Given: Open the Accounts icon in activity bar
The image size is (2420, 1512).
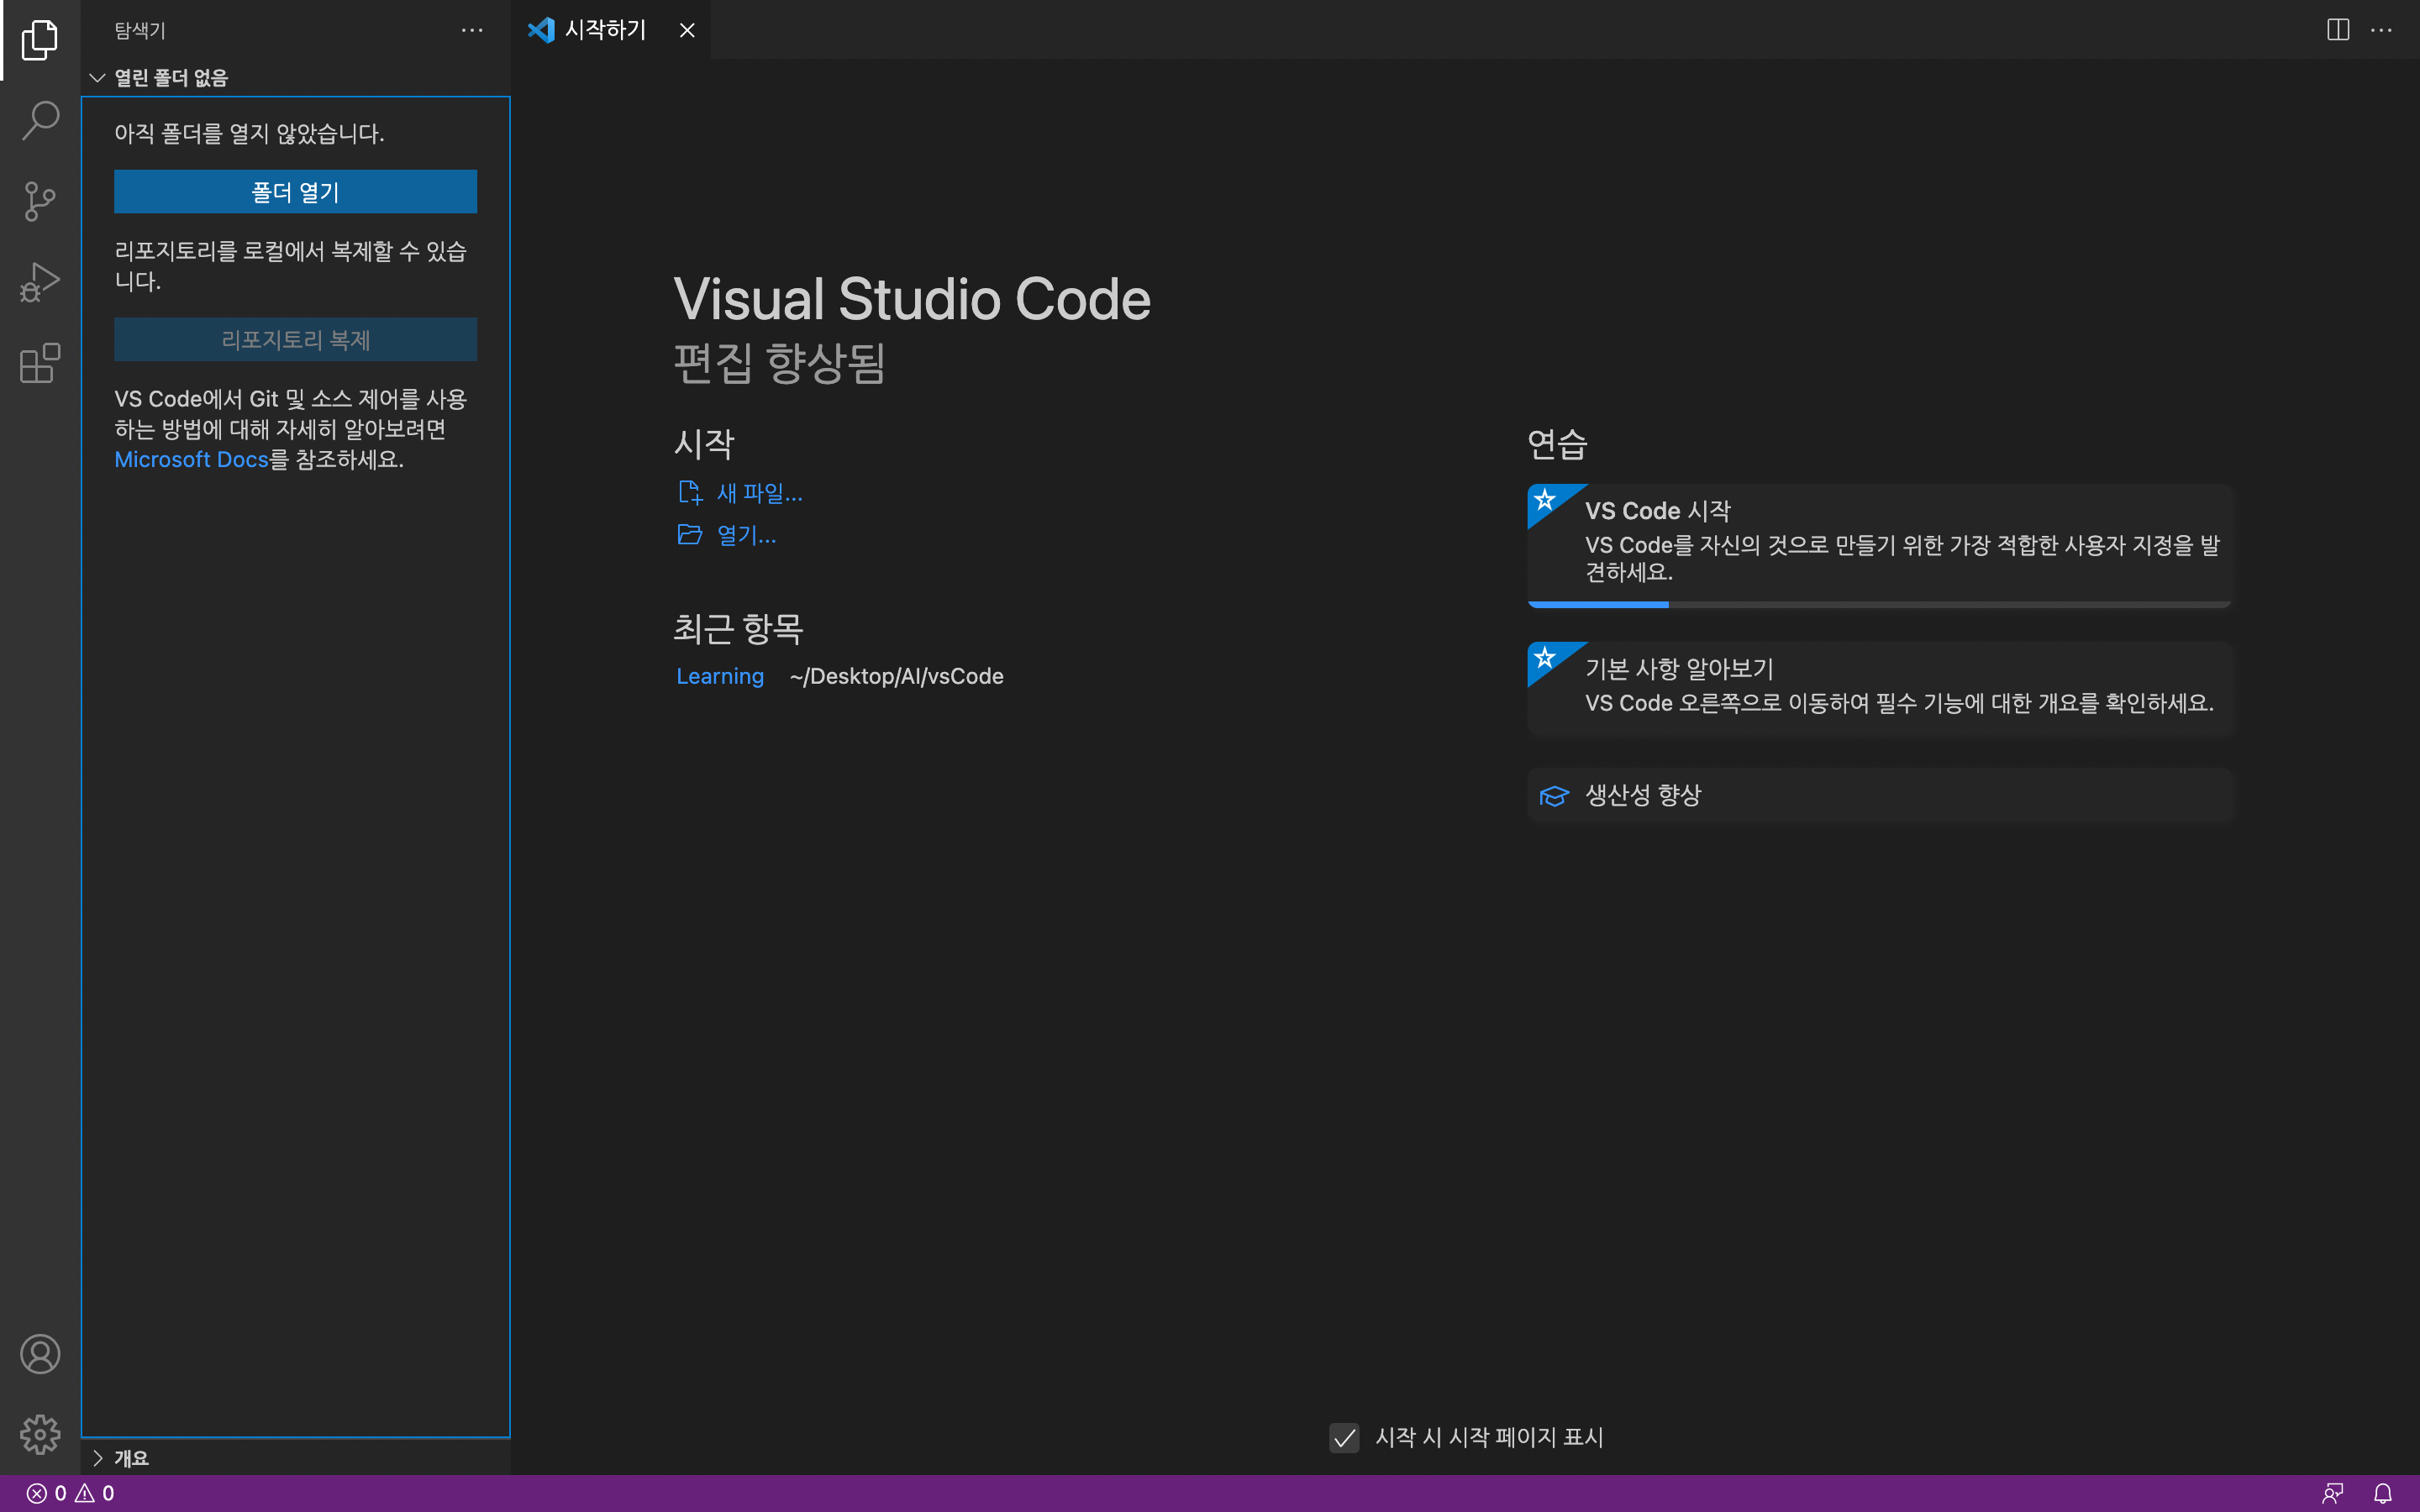Looking at the screenshot, I should point(40,1354).
